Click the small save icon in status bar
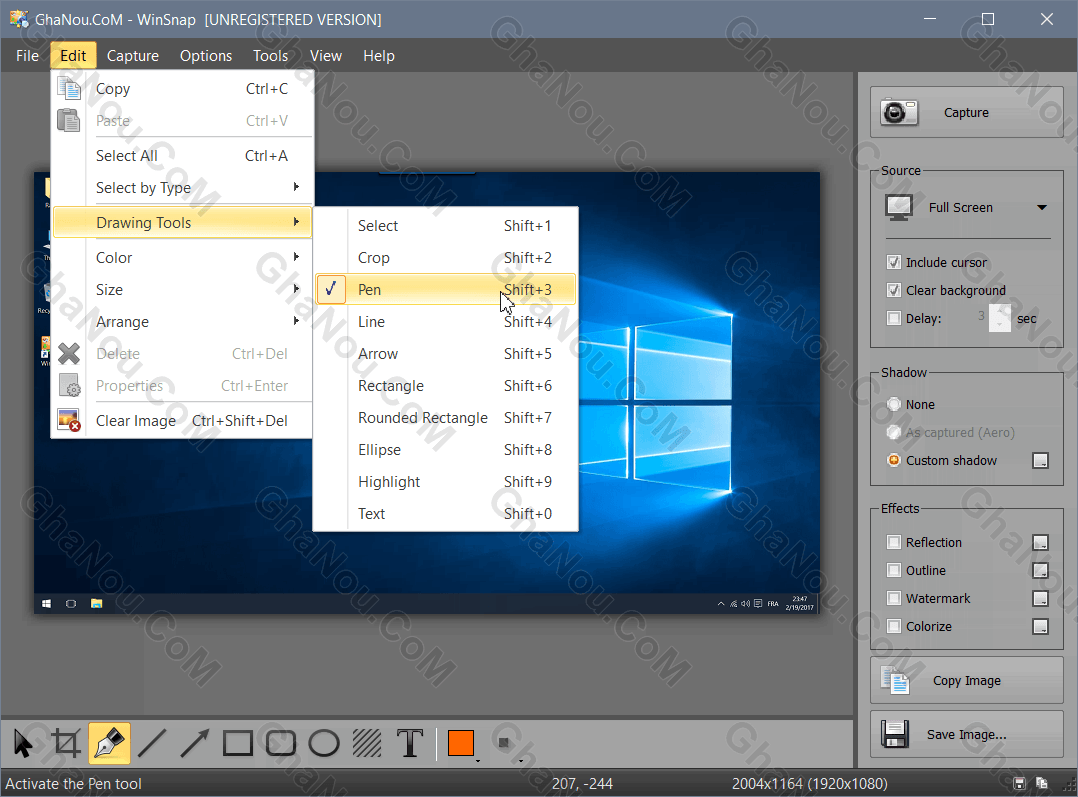Viewport: 1078px width, 797px height. pyautogui.click(x=1020, y=783)
